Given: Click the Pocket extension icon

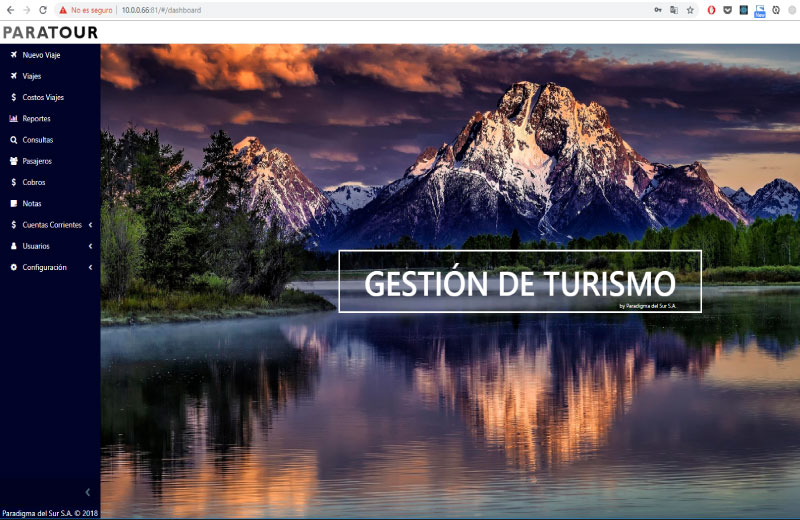Looking at the screenshot, I should point(727,10).
